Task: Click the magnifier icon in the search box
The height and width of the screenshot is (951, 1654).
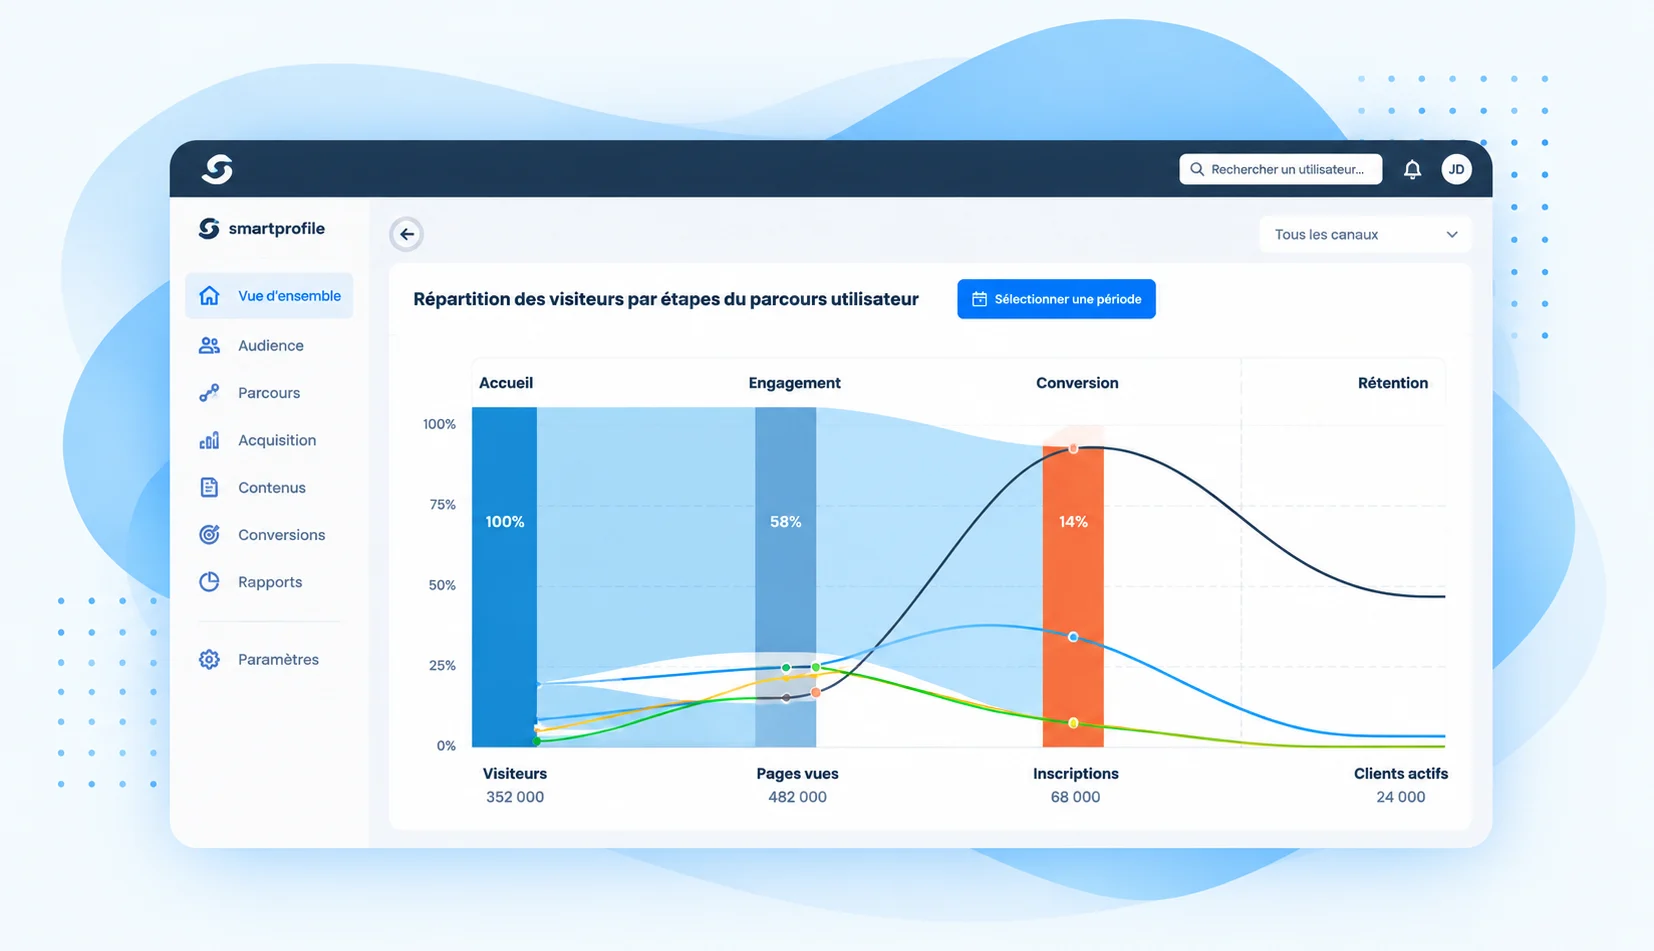Action: [x=1197, y=169]
